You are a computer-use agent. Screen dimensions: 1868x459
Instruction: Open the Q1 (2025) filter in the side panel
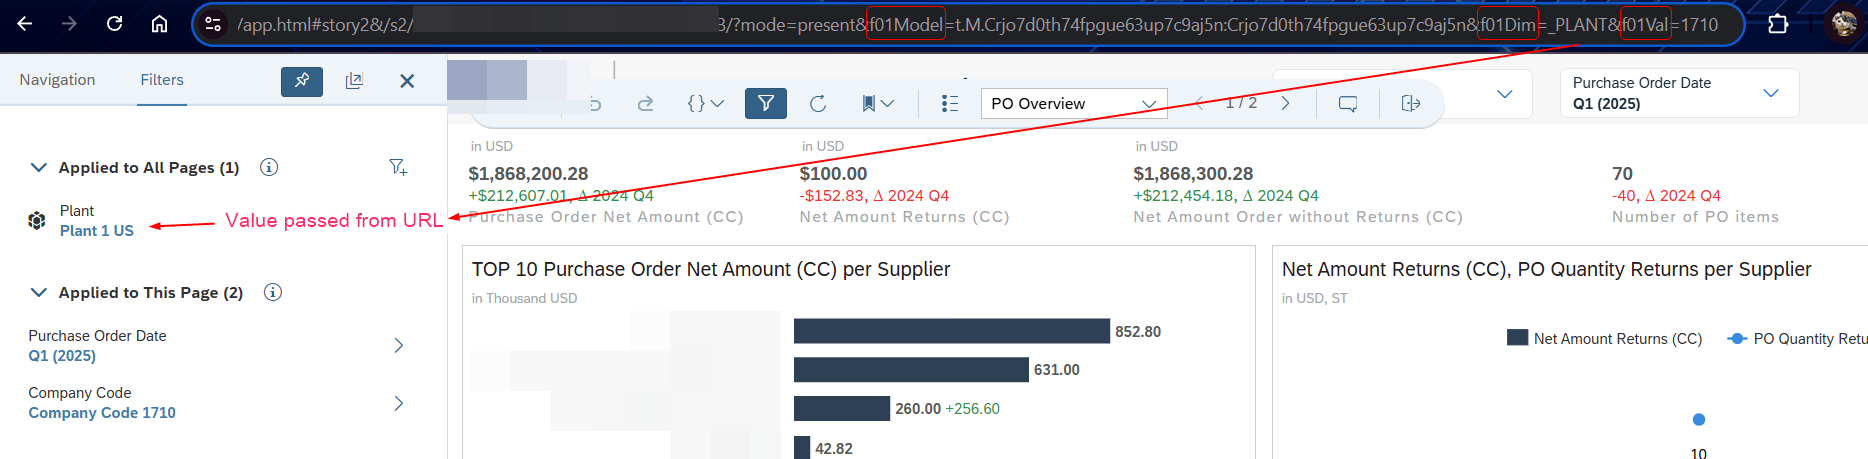pyautogui.click(x=62, y=356)
